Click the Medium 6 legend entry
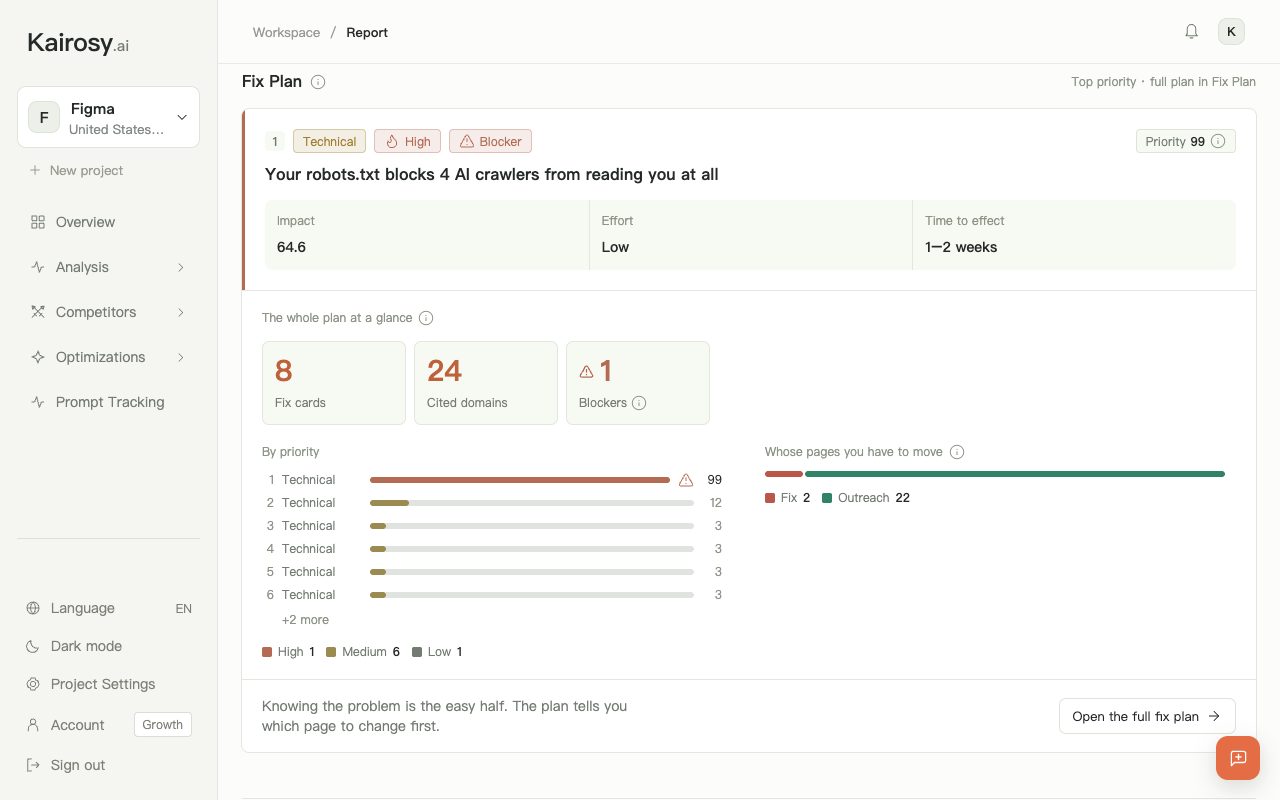 point(363,652)
